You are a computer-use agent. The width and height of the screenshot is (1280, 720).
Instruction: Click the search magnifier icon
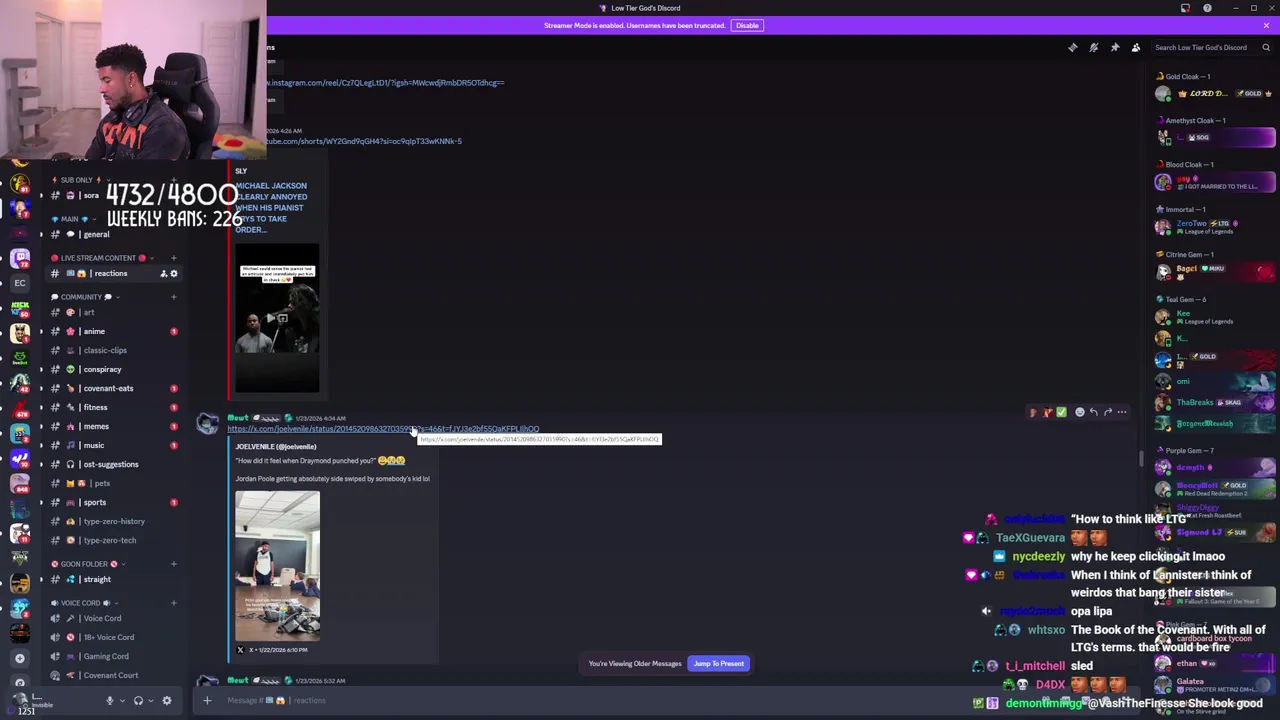click(1266, 47)
